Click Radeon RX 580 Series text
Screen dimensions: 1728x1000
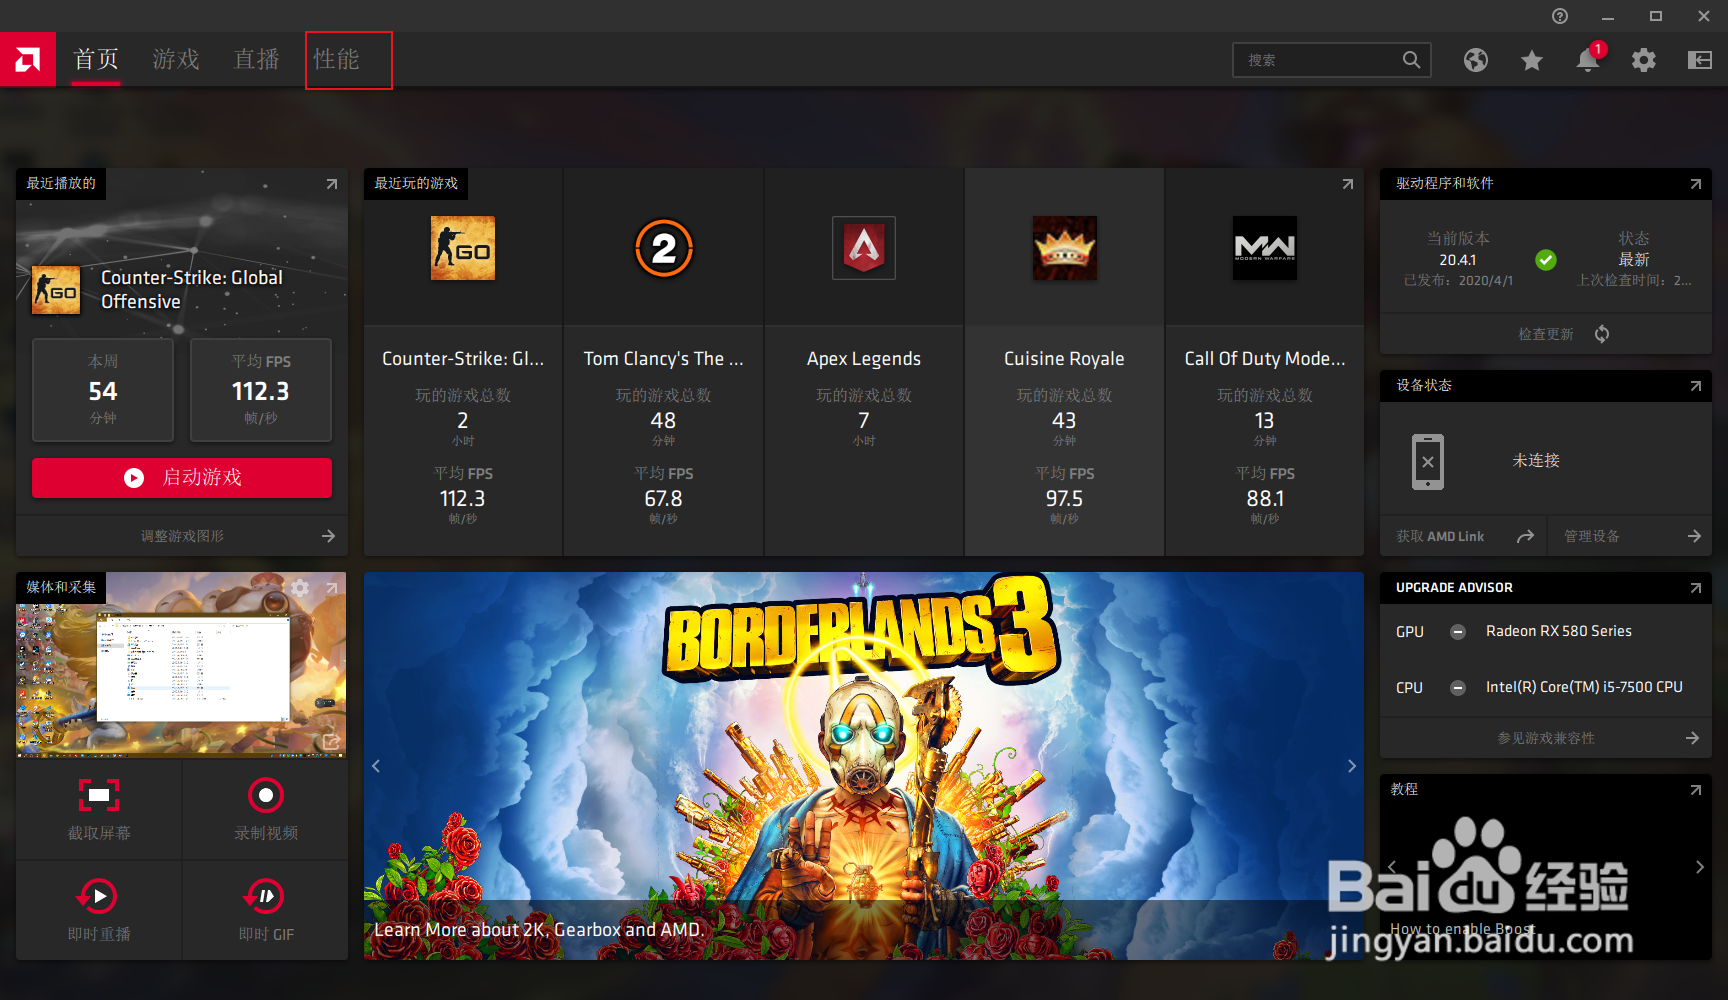click(x=1559, y=631)
